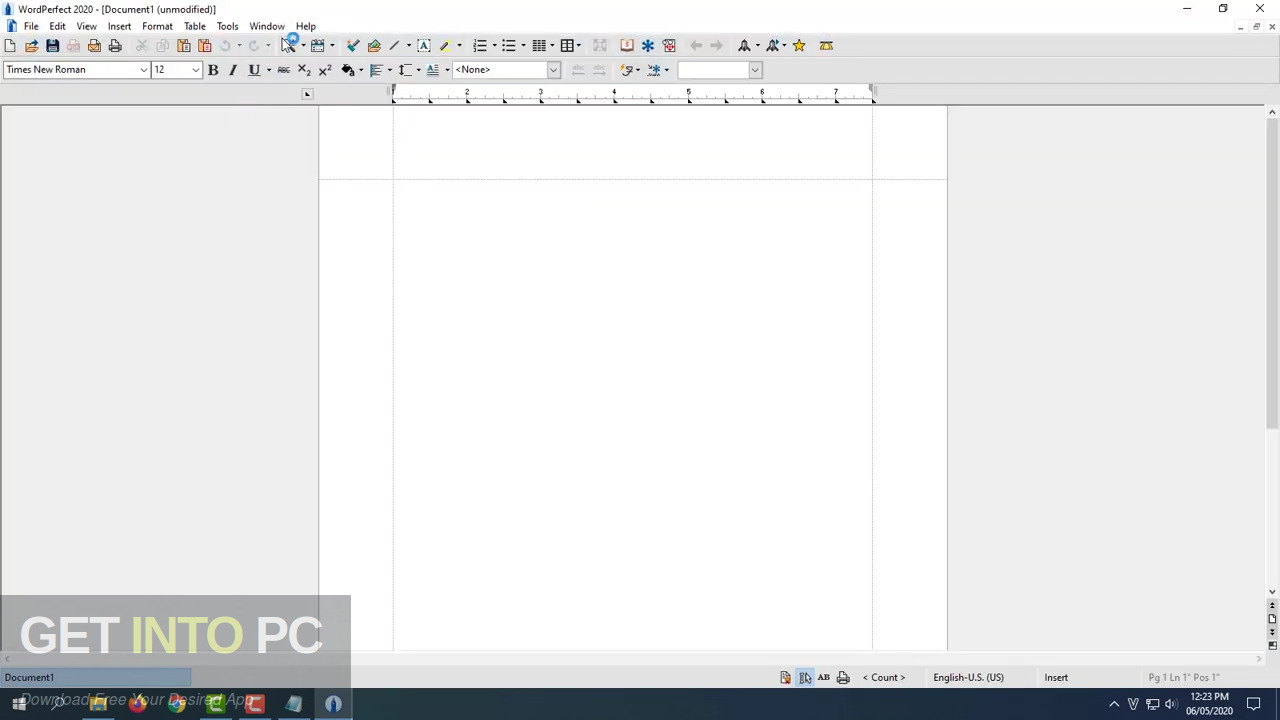Click the font color paint bucket icon
Screen dimensions: 1280x720
[347, 70]
